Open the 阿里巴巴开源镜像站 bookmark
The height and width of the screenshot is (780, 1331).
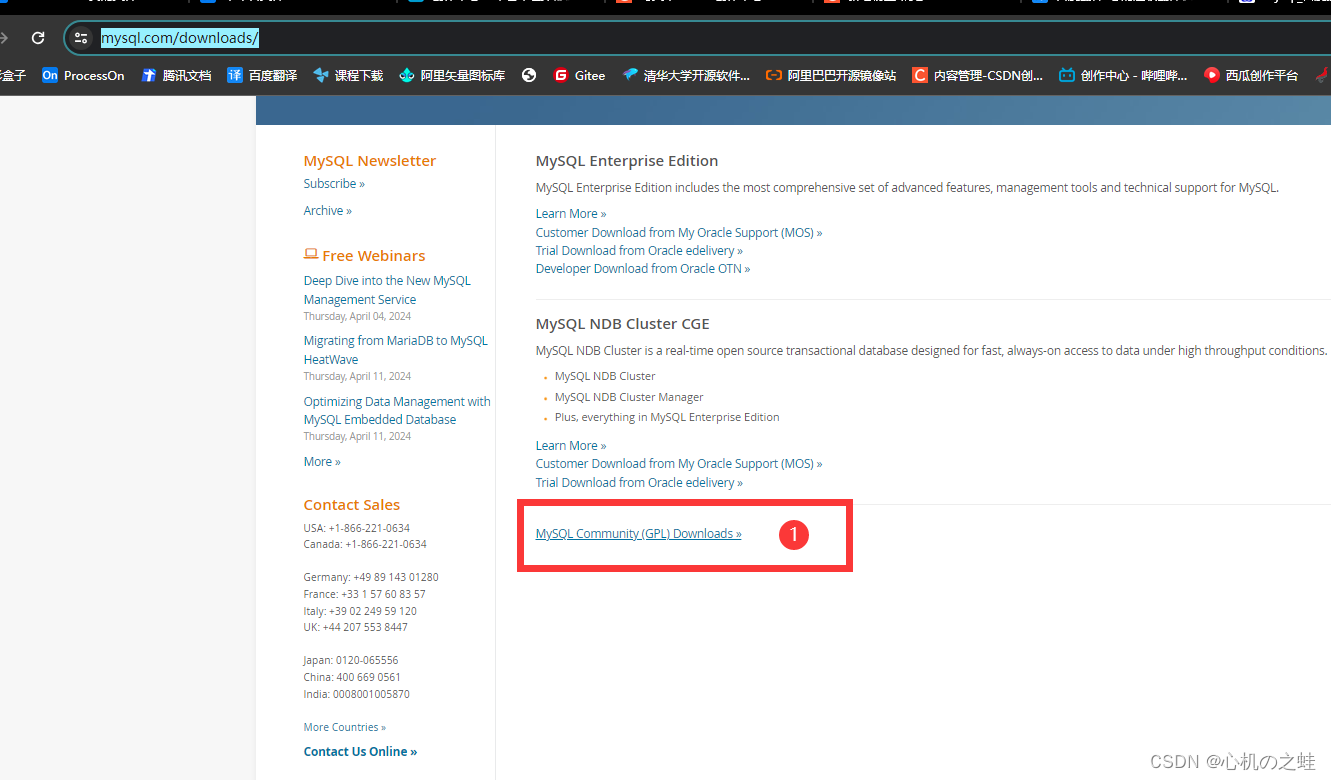831,75
